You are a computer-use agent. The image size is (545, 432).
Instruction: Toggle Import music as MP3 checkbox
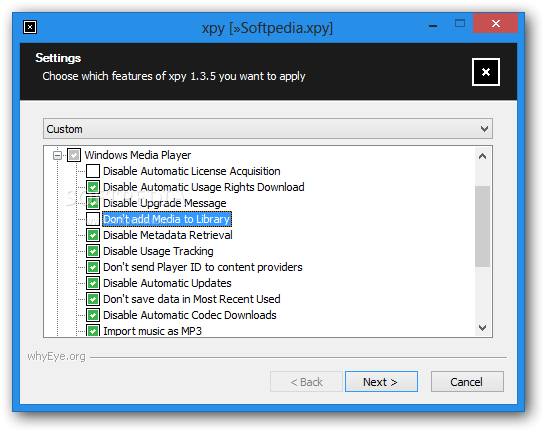[x=93, y=331]
